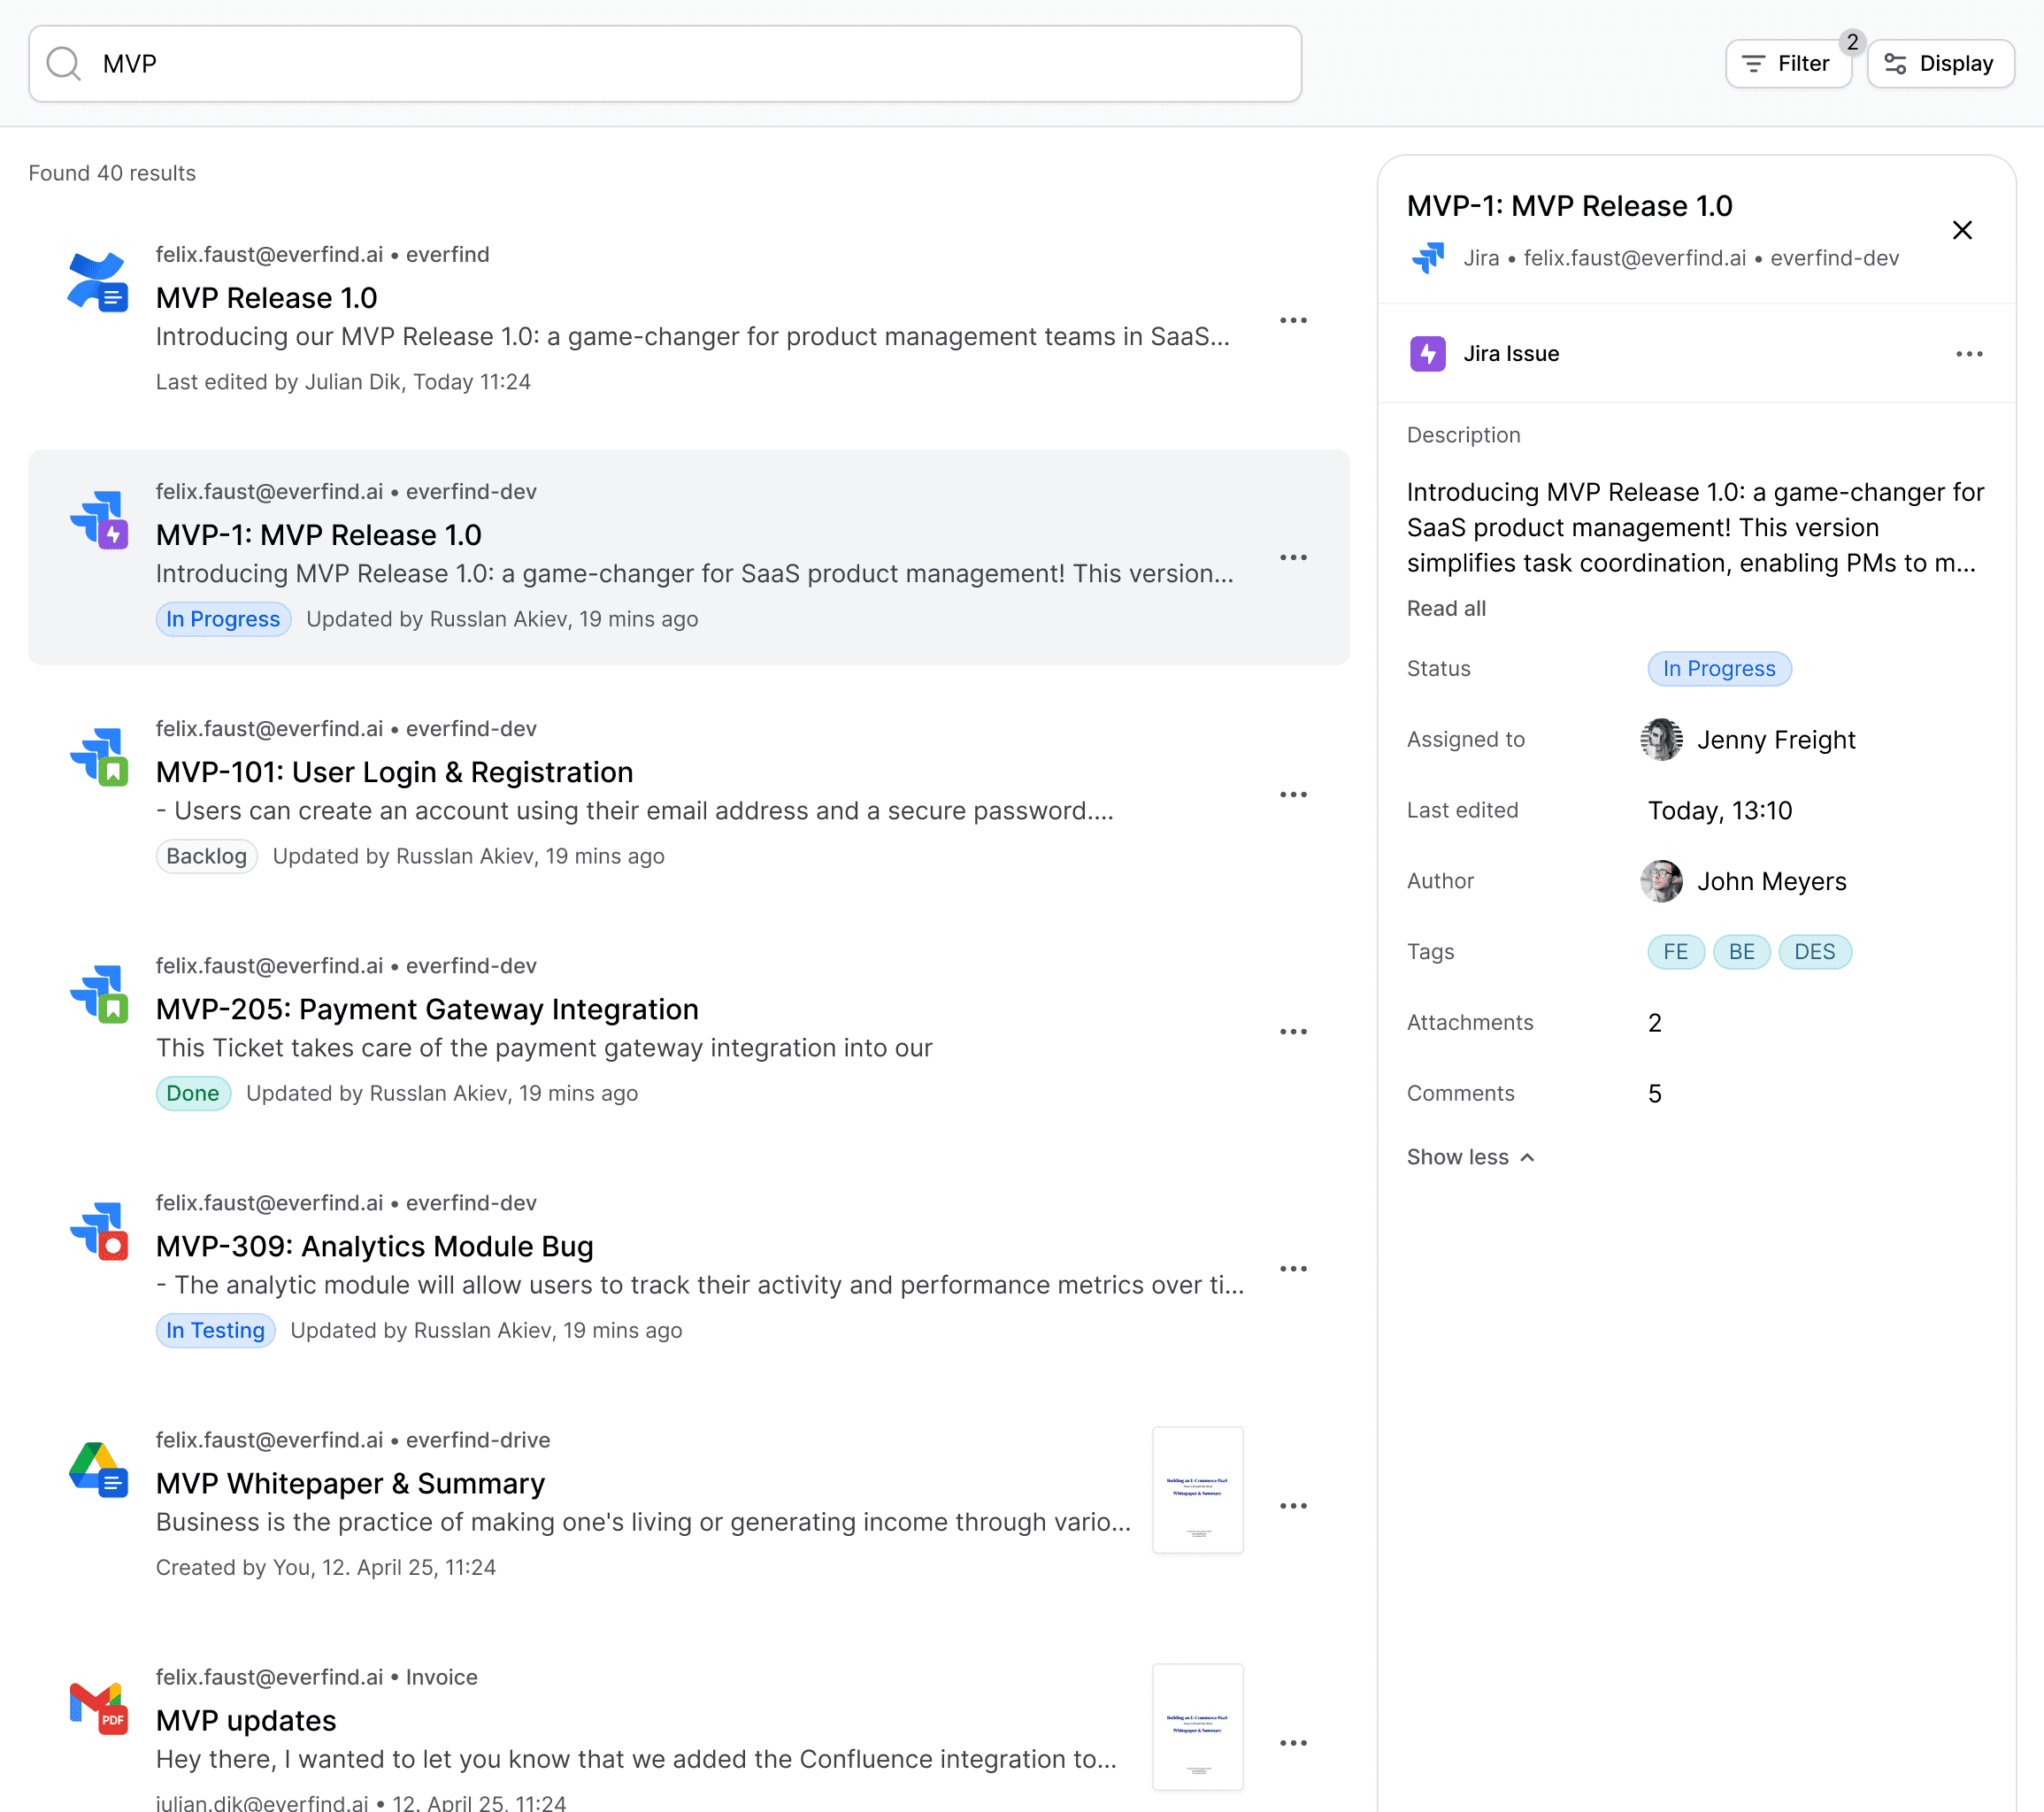Click the detail panel title MVP-1: MVP Release 1.0
This screenshot has height=1812, width=2044.
(1569, 206)
